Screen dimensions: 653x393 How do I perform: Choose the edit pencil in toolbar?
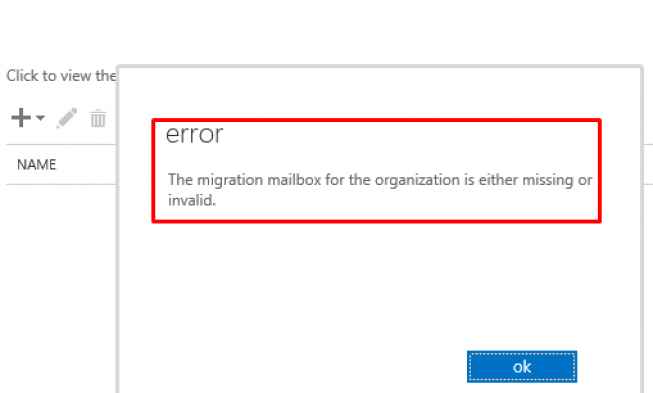pos(67,118)
